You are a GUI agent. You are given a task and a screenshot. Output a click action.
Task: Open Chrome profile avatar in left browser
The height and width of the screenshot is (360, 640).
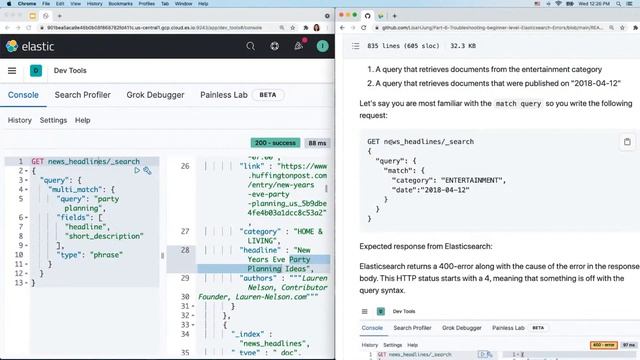(317, 28)
